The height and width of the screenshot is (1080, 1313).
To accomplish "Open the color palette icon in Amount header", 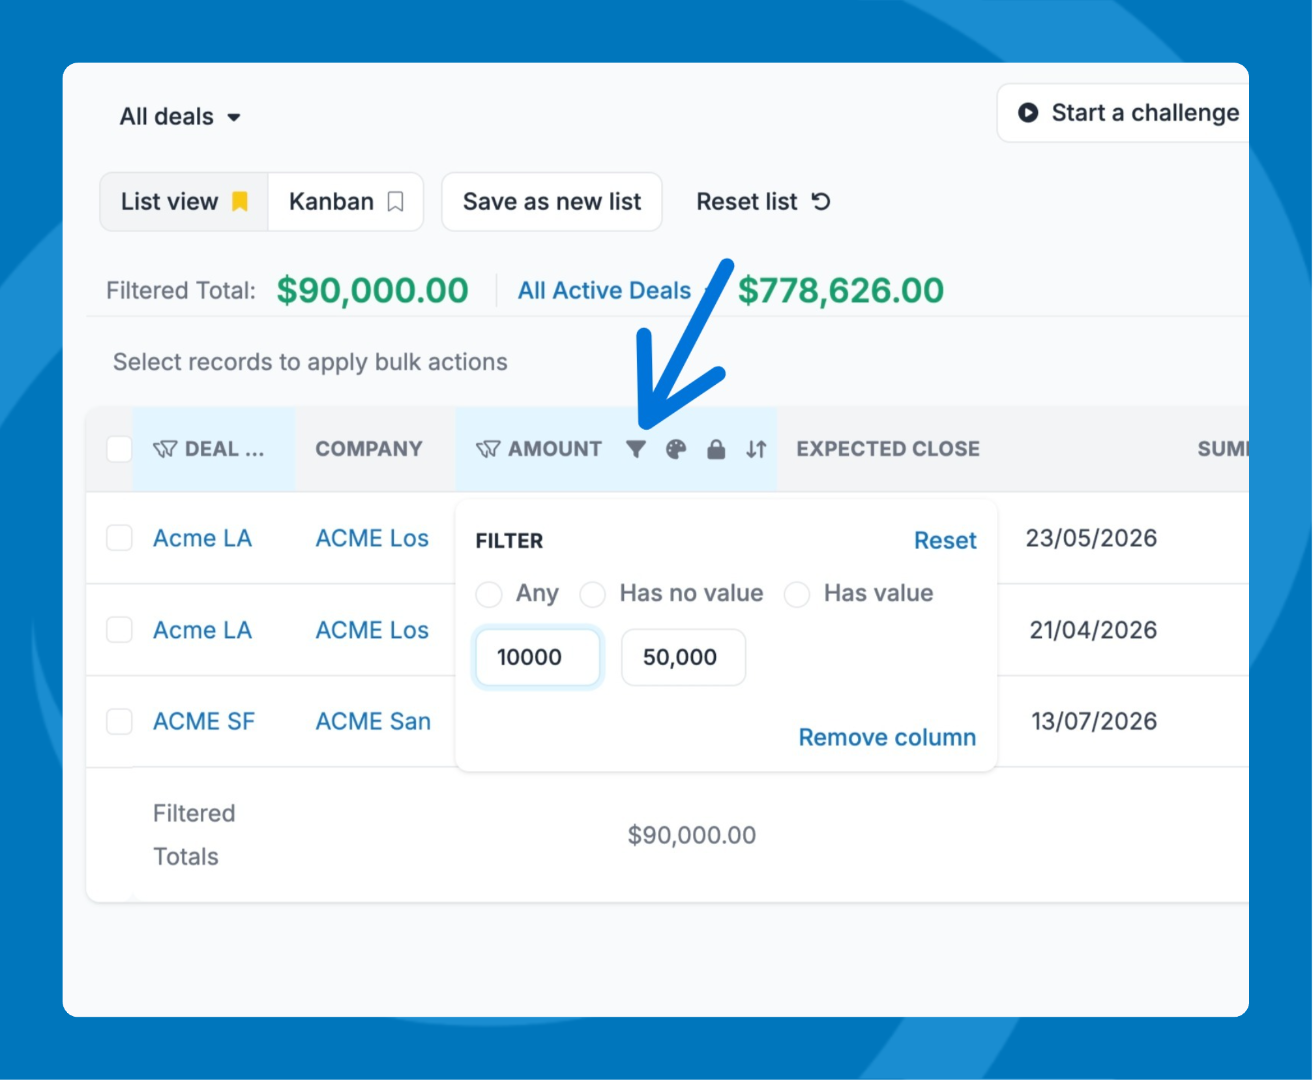I will point(676,449).
